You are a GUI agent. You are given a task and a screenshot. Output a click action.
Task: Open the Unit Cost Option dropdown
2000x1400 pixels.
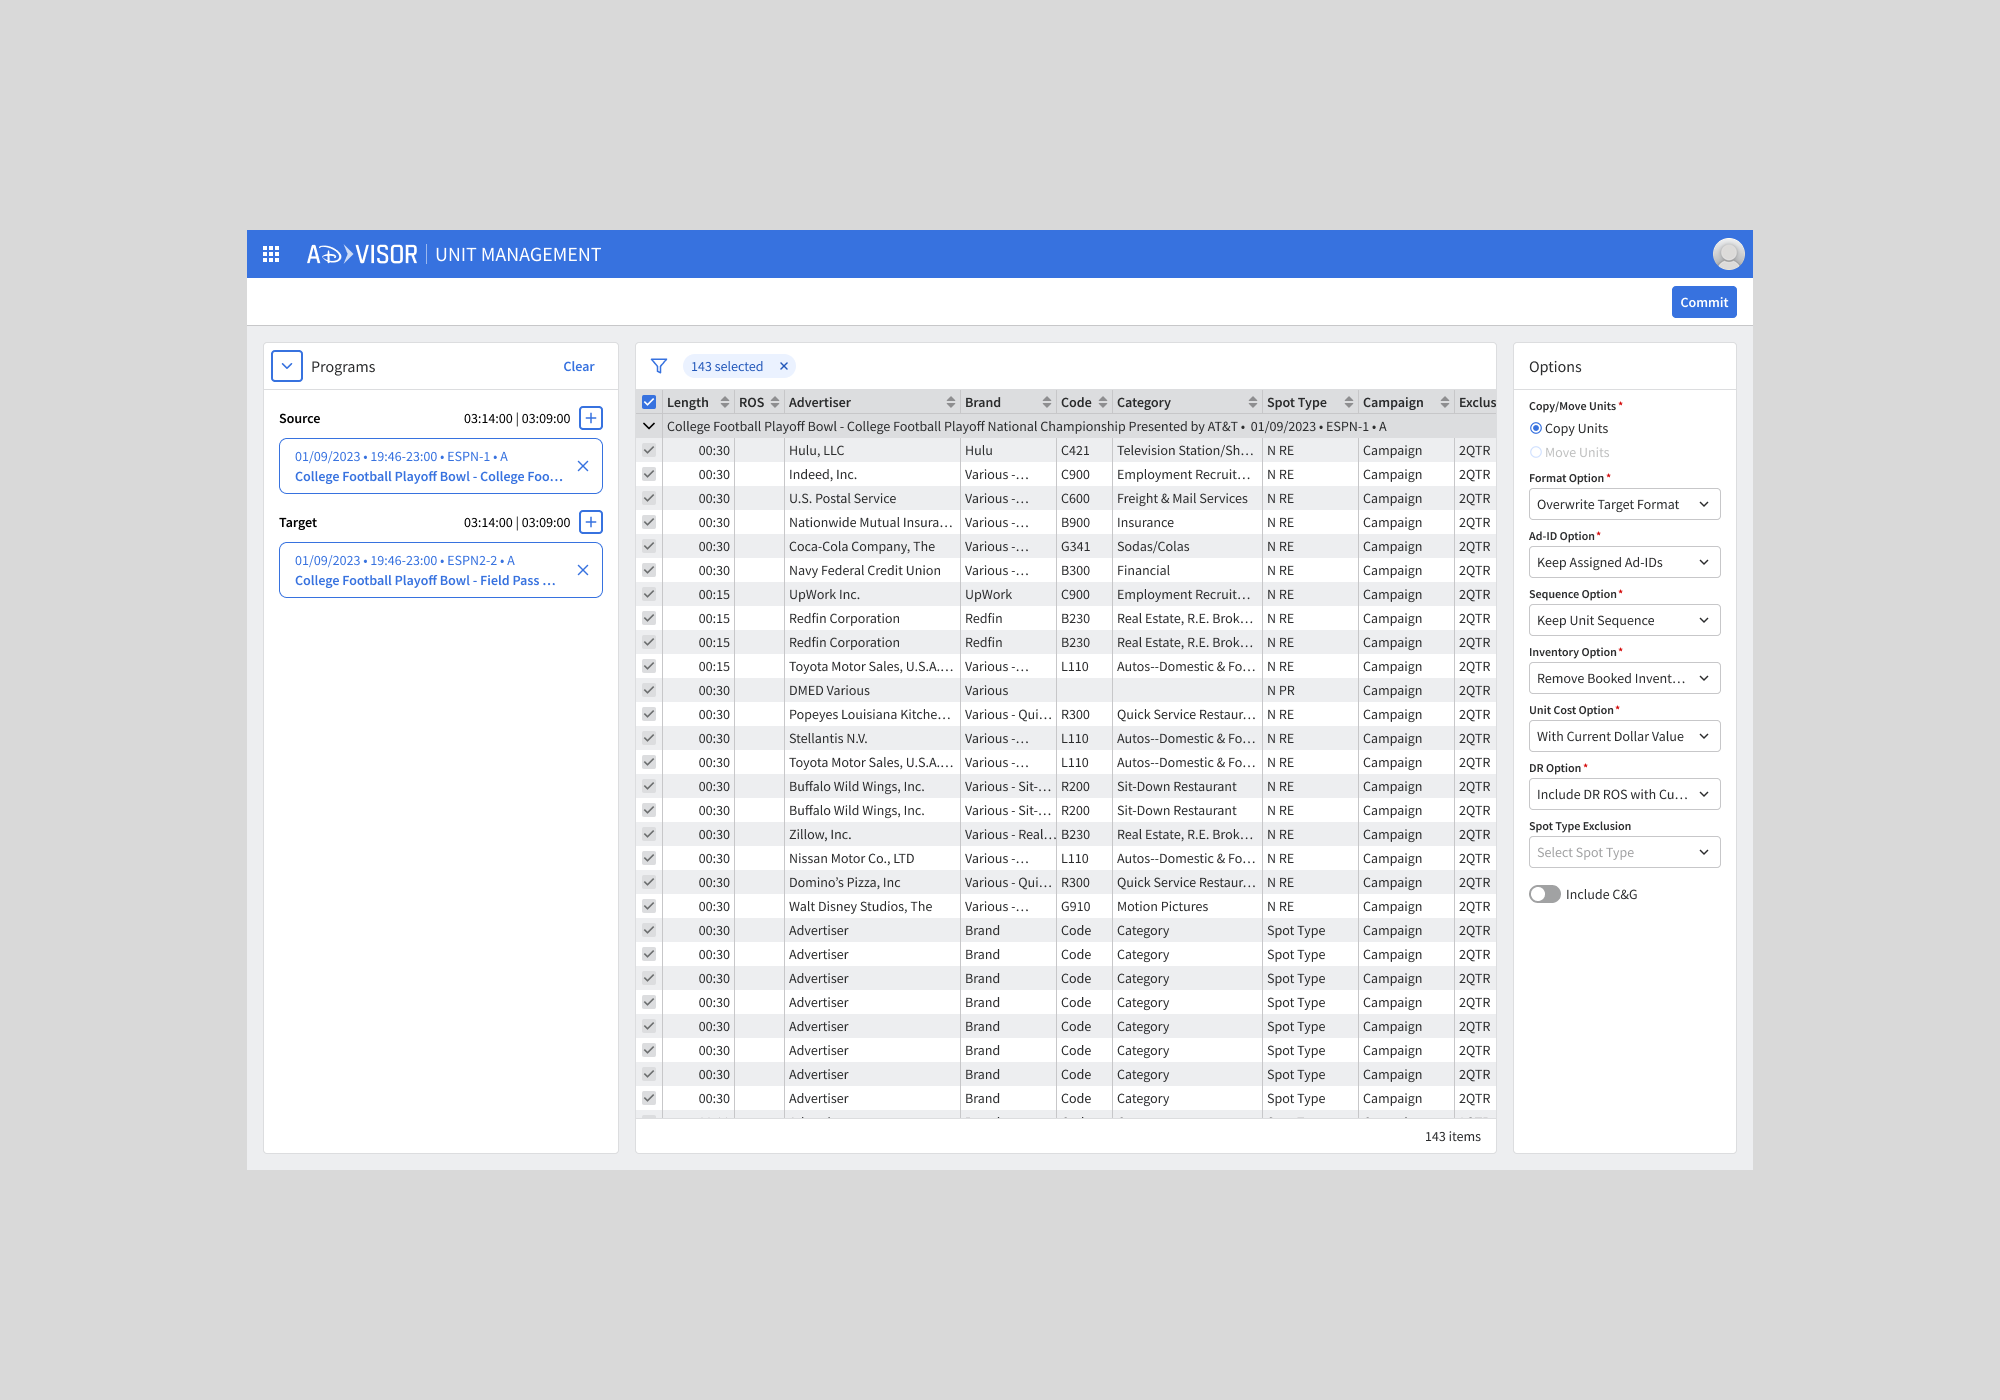coord(1624,736)
